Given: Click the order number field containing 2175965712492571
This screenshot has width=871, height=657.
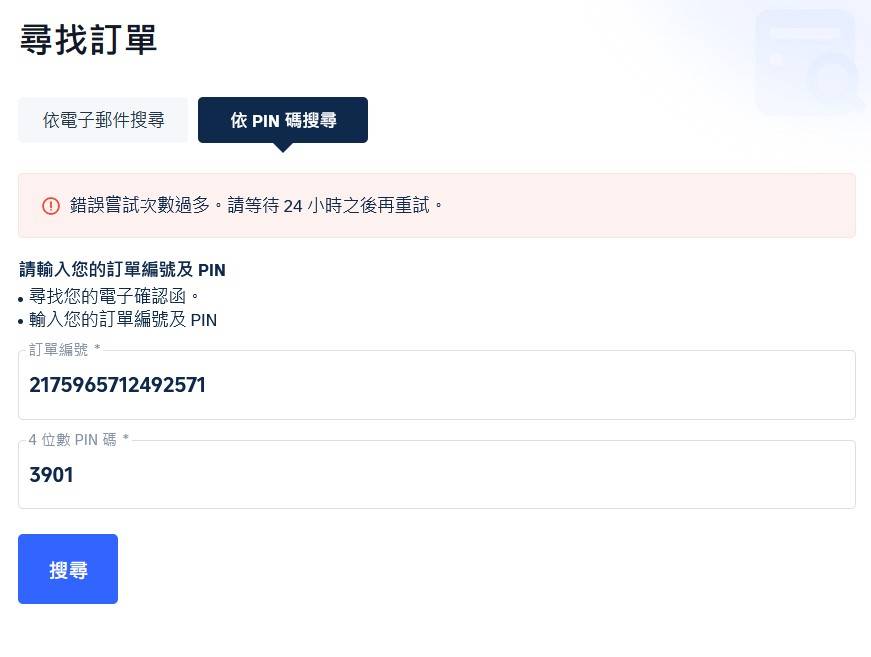Looking at the screenshot, I should pyautogui.click(x=436, y=385).
